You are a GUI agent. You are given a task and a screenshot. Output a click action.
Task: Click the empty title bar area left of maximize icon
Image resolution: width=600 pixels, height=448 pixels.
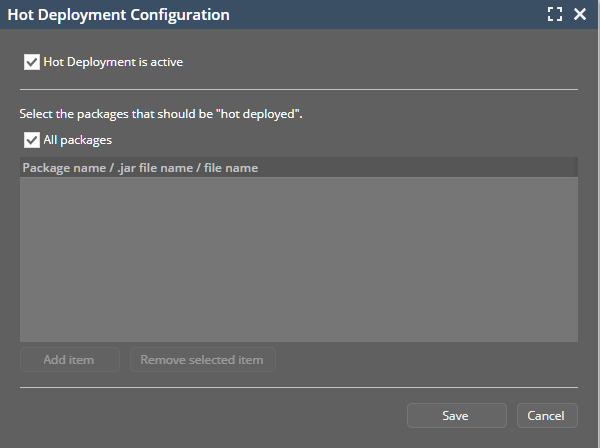400,15
